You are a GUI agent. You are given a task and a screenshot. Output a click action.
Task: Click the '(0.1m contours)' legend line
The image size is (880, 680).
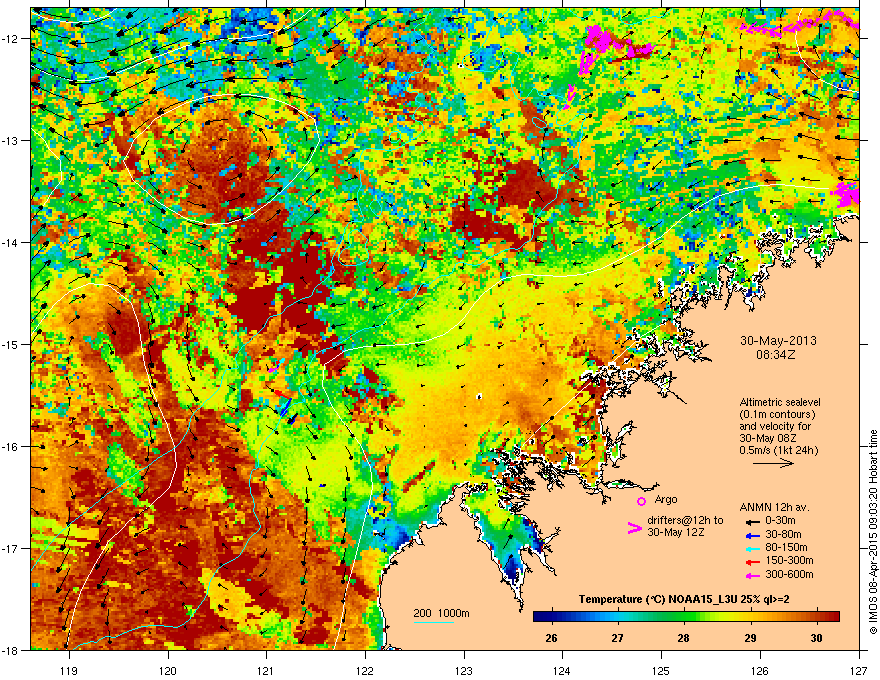click(777, 415)
